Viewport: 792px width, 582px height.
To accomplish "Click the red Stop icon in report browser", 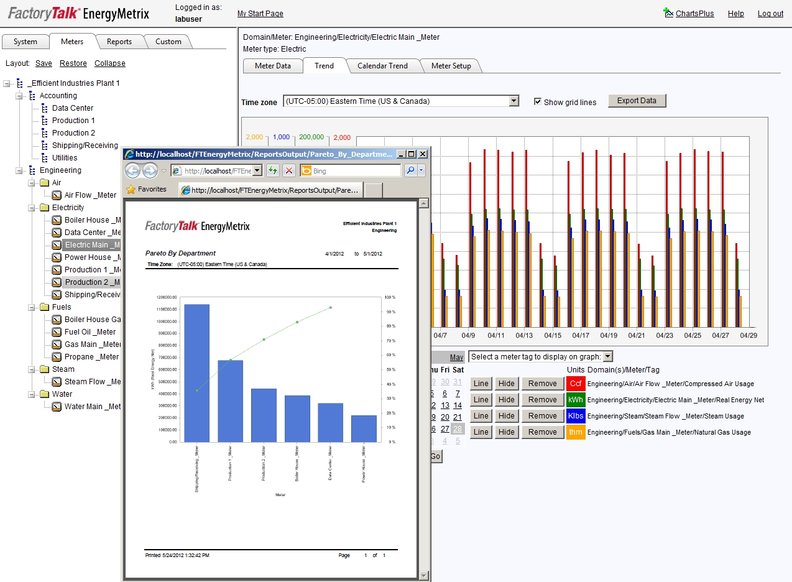I will [289, 171].
